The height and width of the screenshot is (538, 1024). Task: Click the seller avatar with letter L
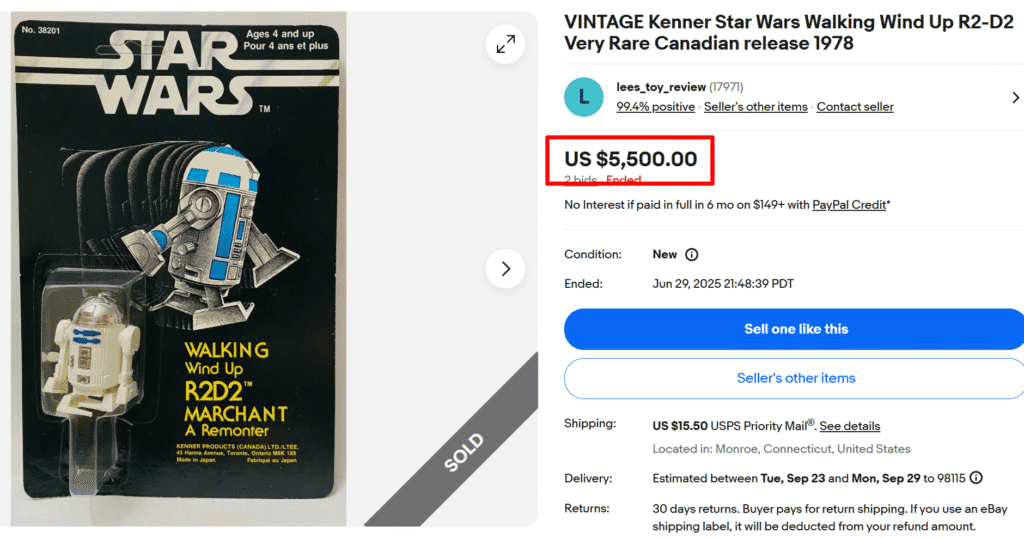tap(583, 97)
